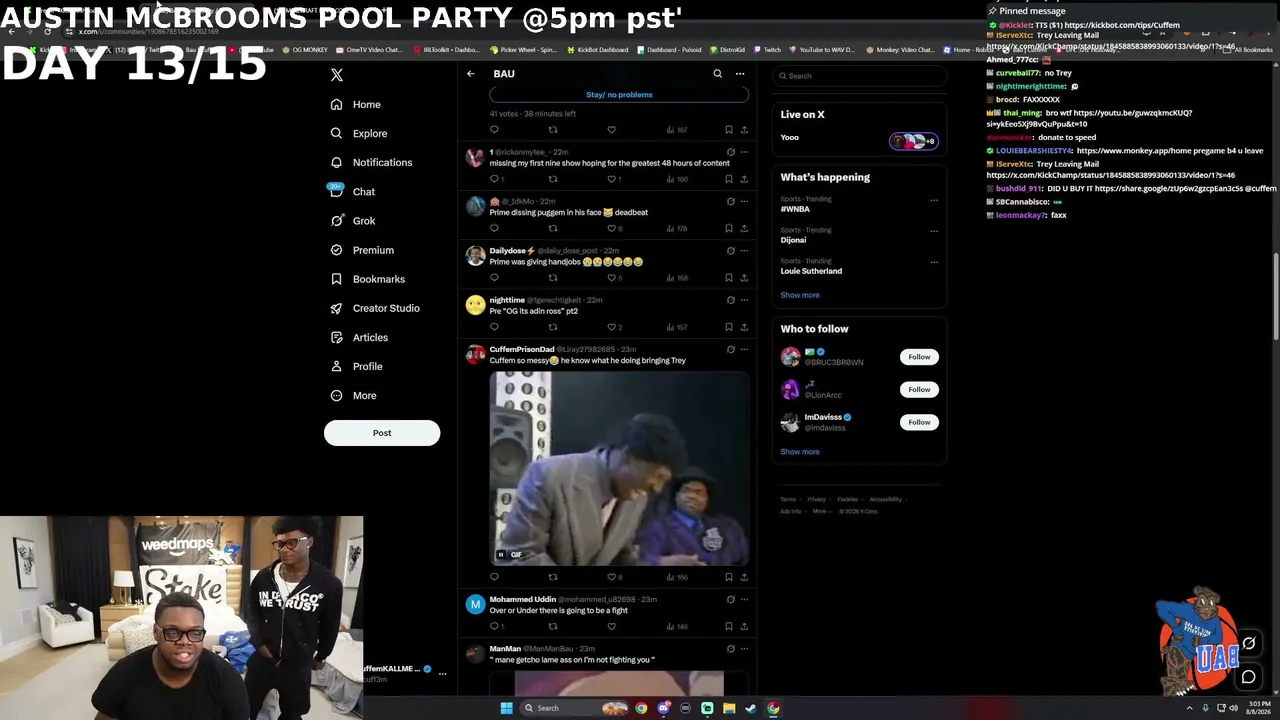Follow ImDavisss
This screenshot has height=720, width=1280.
919,422
